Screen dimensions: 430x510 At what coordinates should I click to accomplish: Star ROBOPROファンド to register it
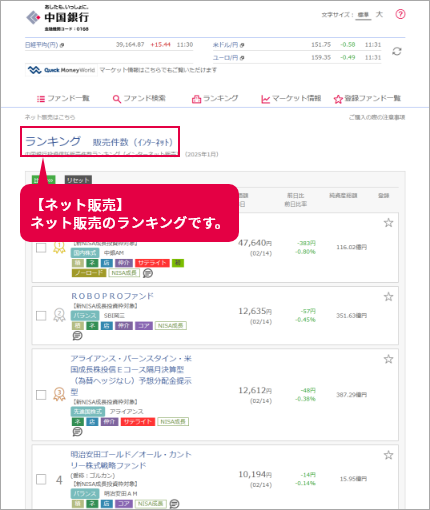click(388, 297)
